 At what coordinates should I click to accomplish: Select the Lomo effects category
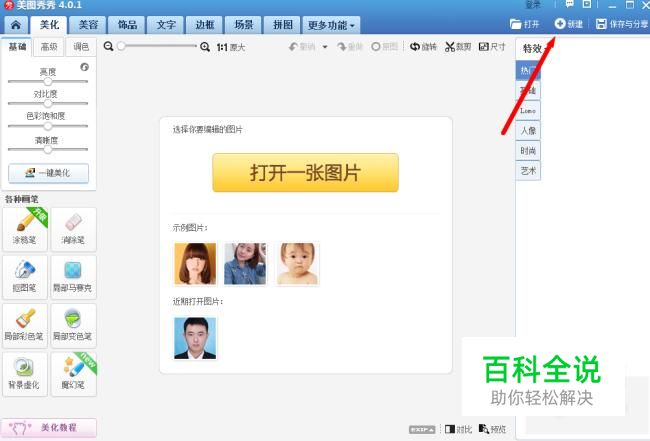coord(528,111)
